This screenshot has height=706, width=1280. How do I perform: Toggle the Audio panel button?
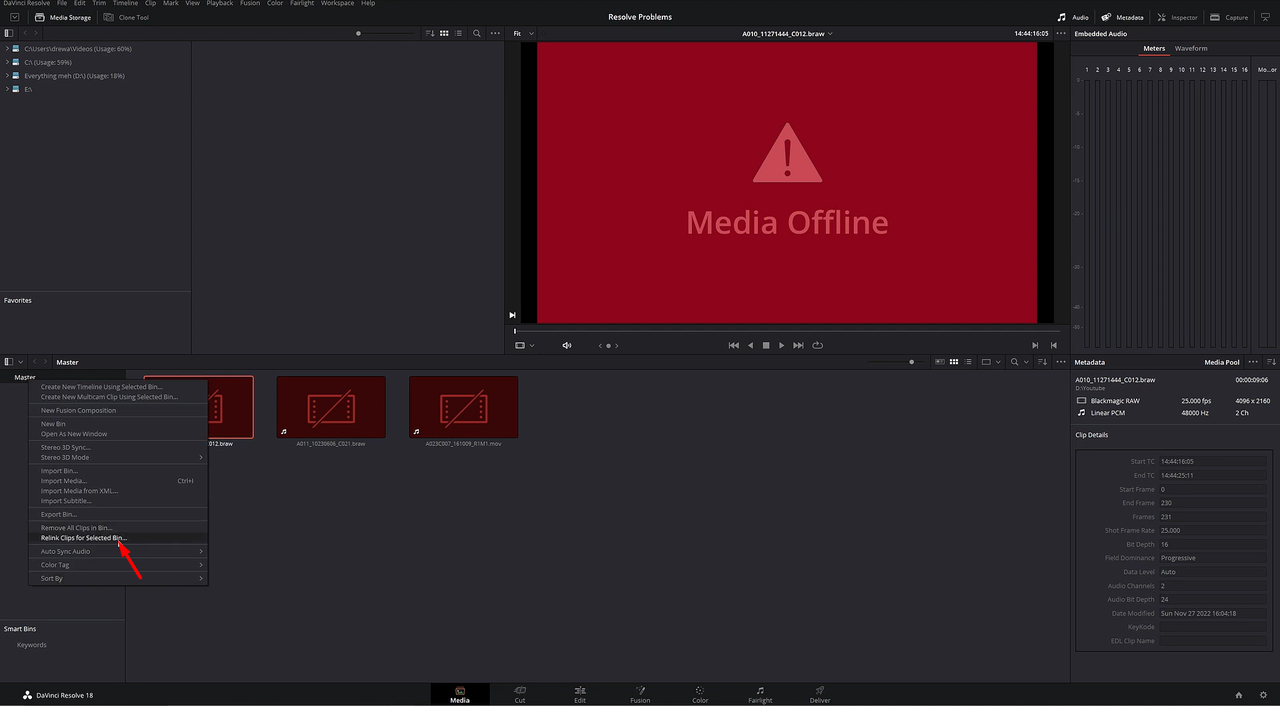click(1073, 17)
